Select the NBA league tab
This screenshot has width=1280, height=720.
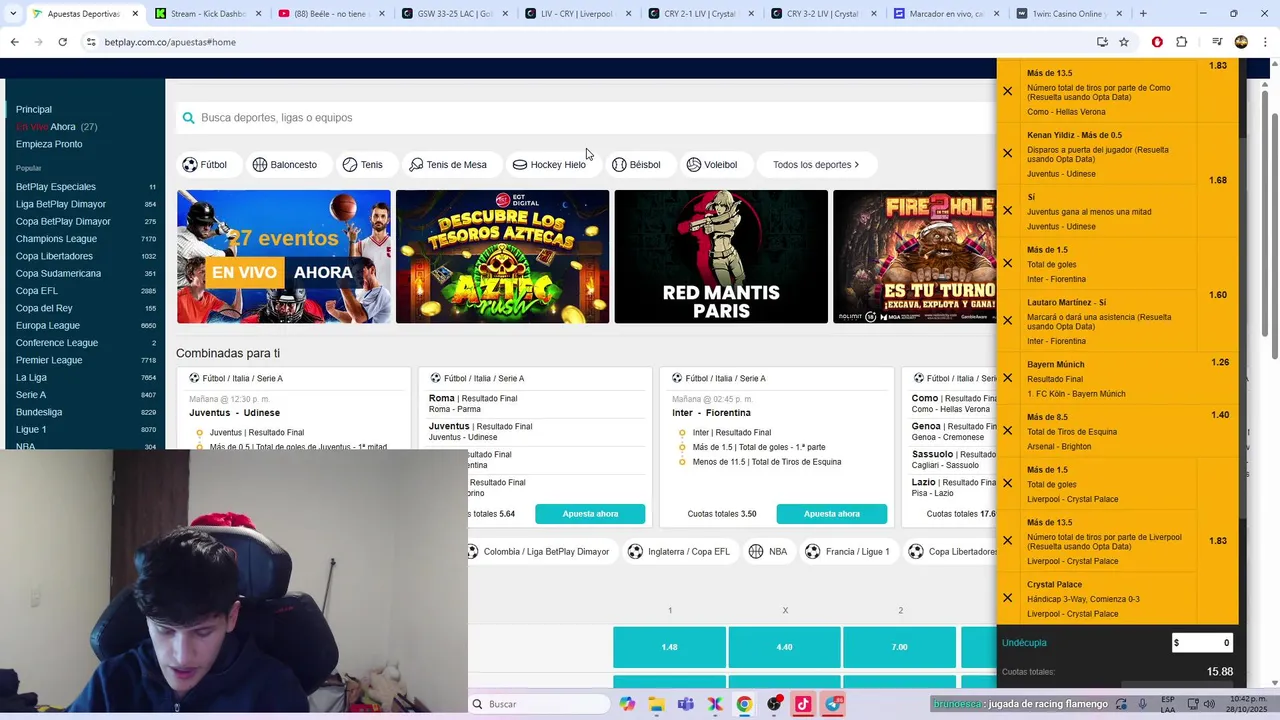[768, 551]
